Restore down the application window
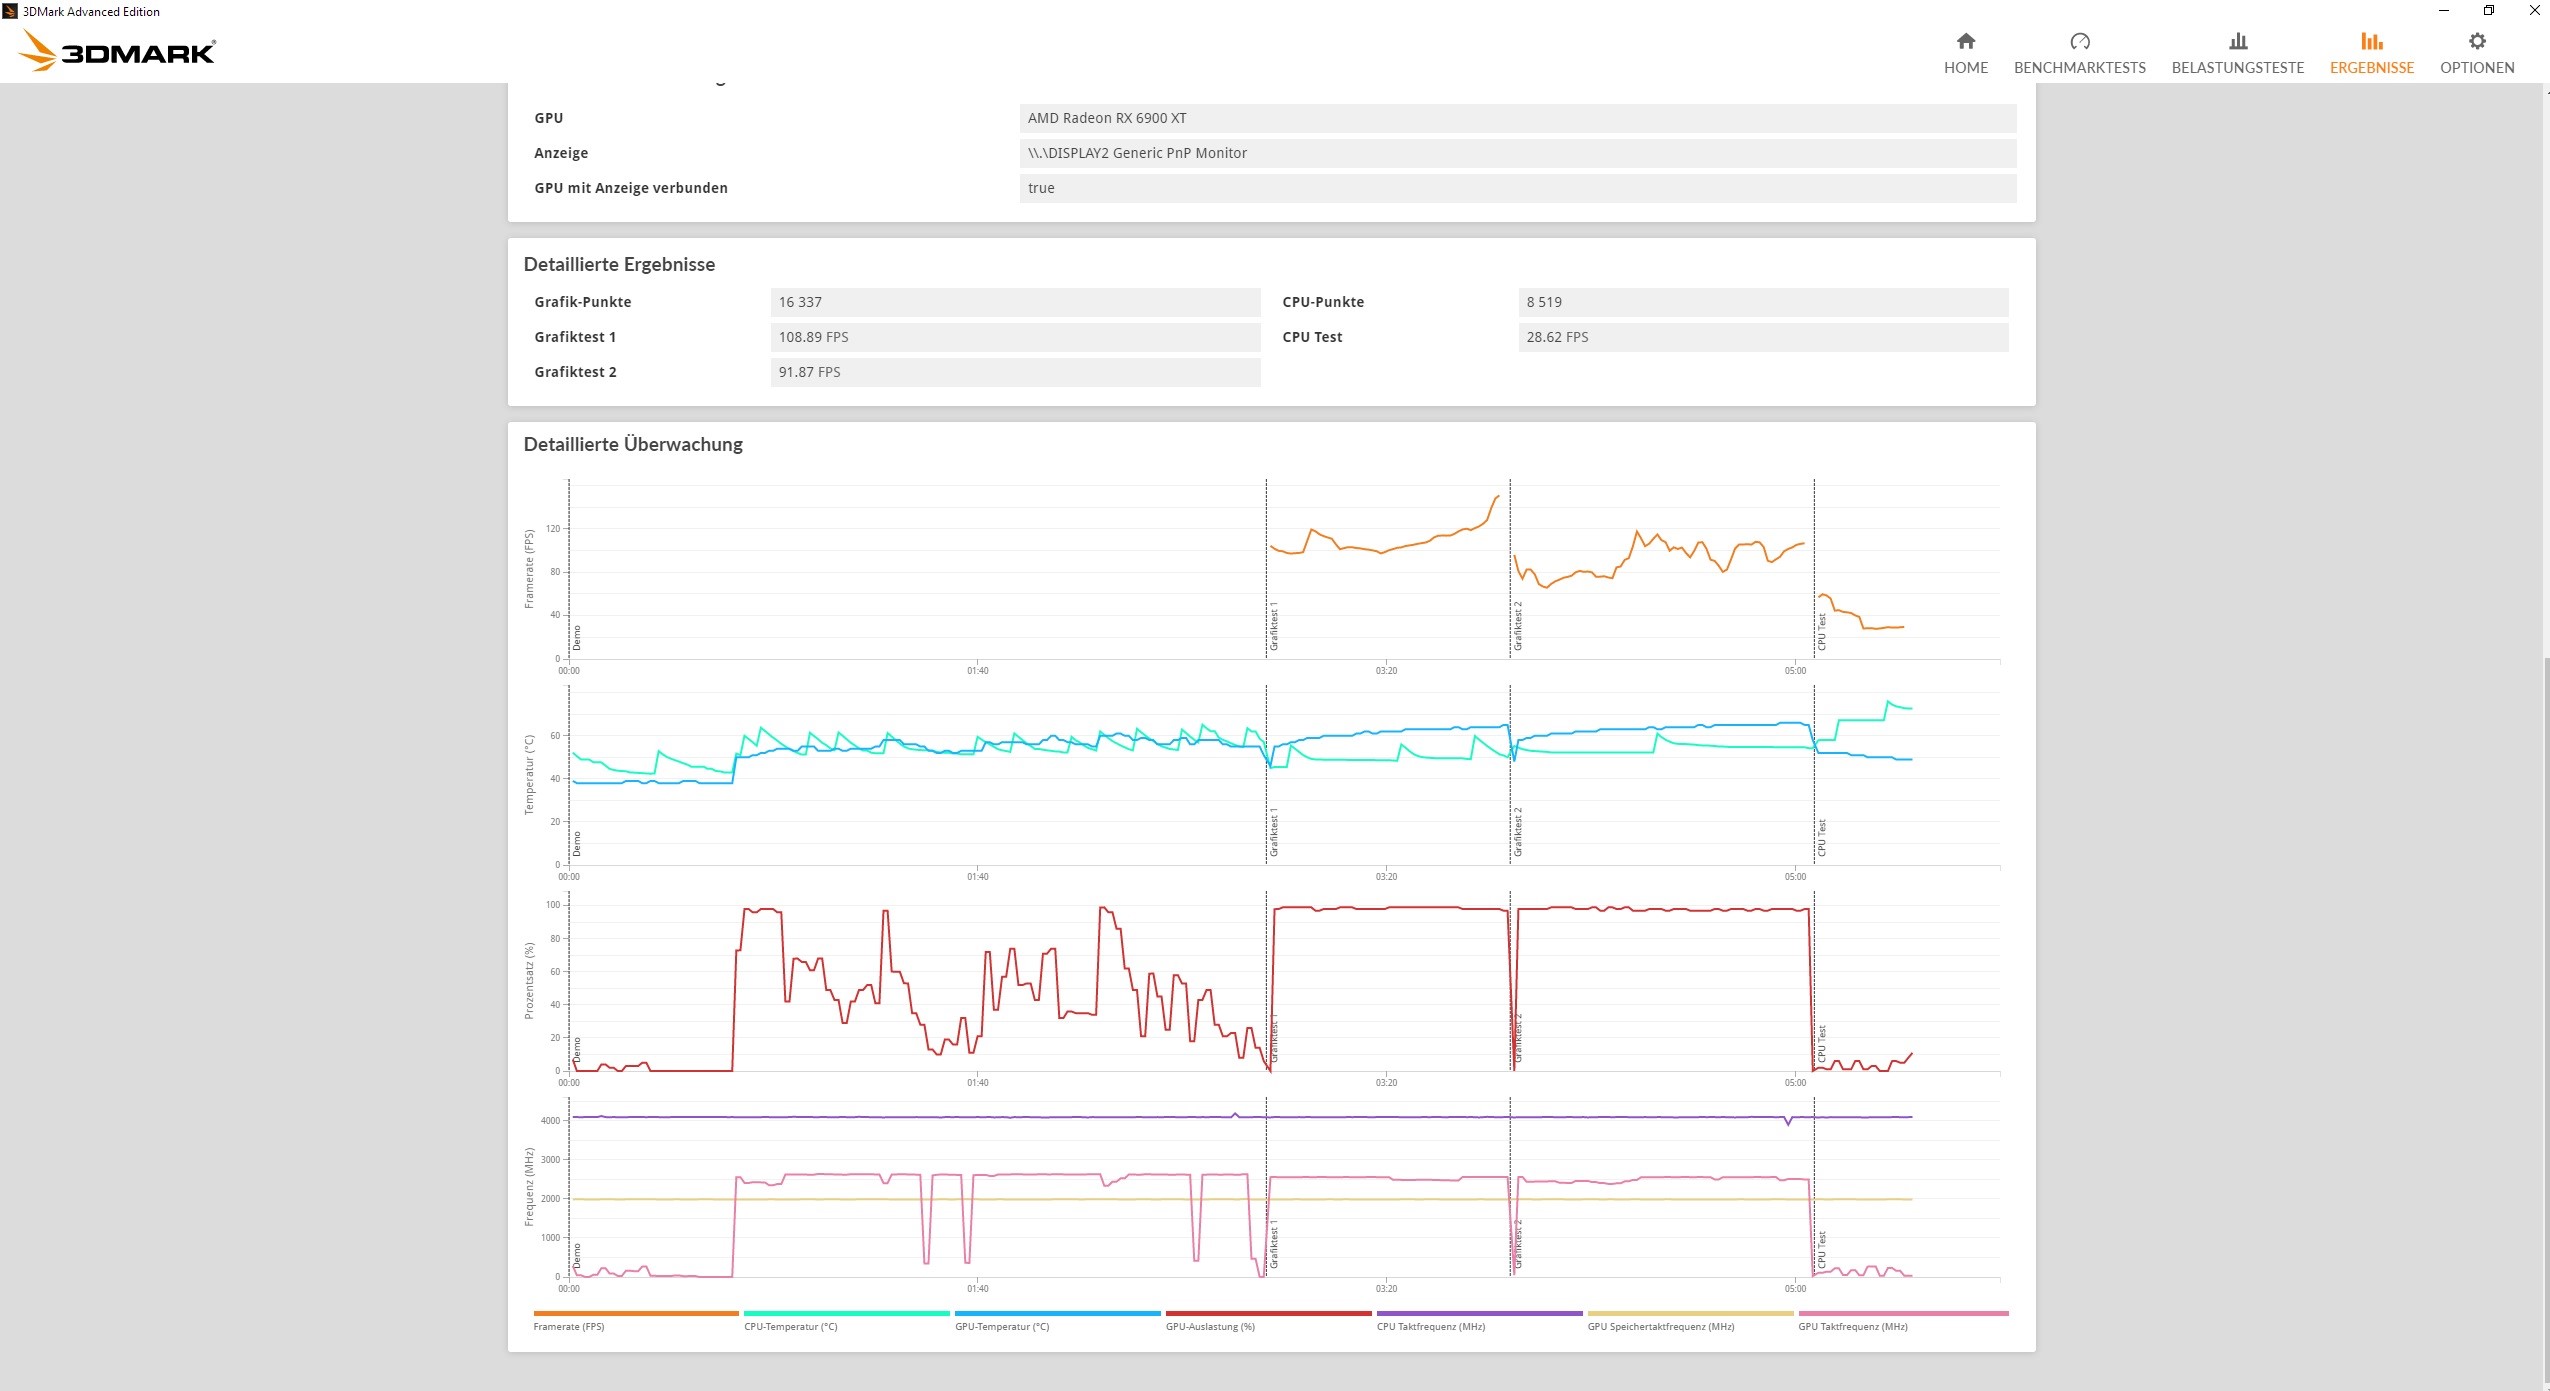The height and width of the screenshot is (1391, 2550). tap(2488, 11)
